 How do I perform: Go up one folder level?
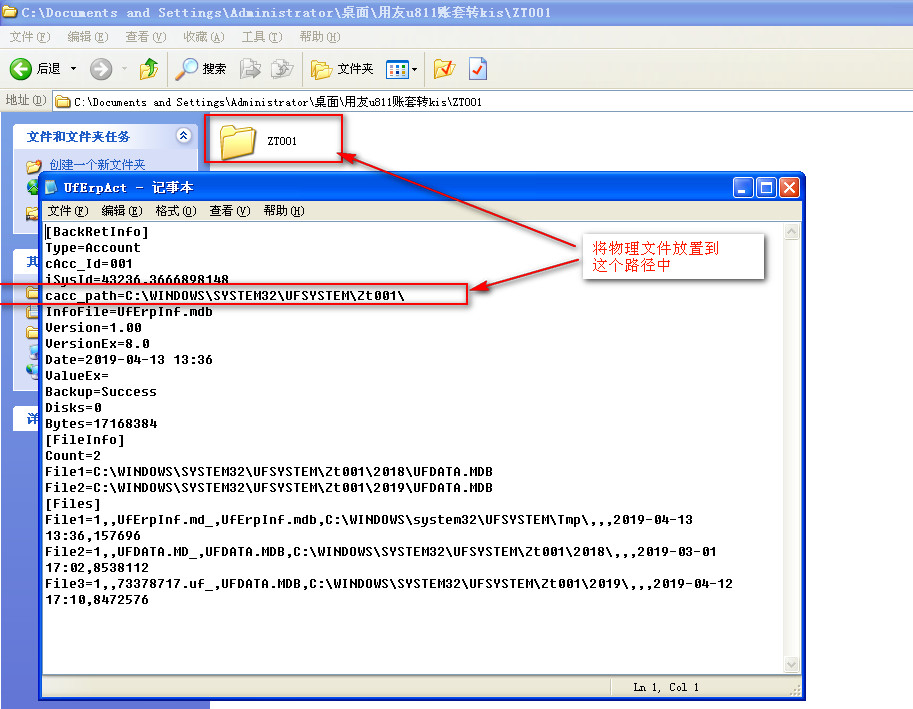click(x=149, y=69)
